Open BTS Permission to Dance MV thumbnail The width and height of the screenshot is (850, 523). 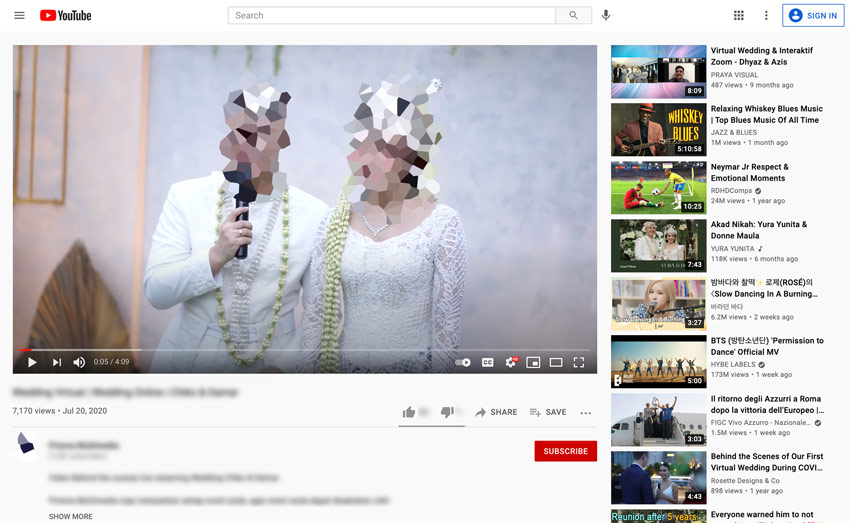click(x=659, y=361)
